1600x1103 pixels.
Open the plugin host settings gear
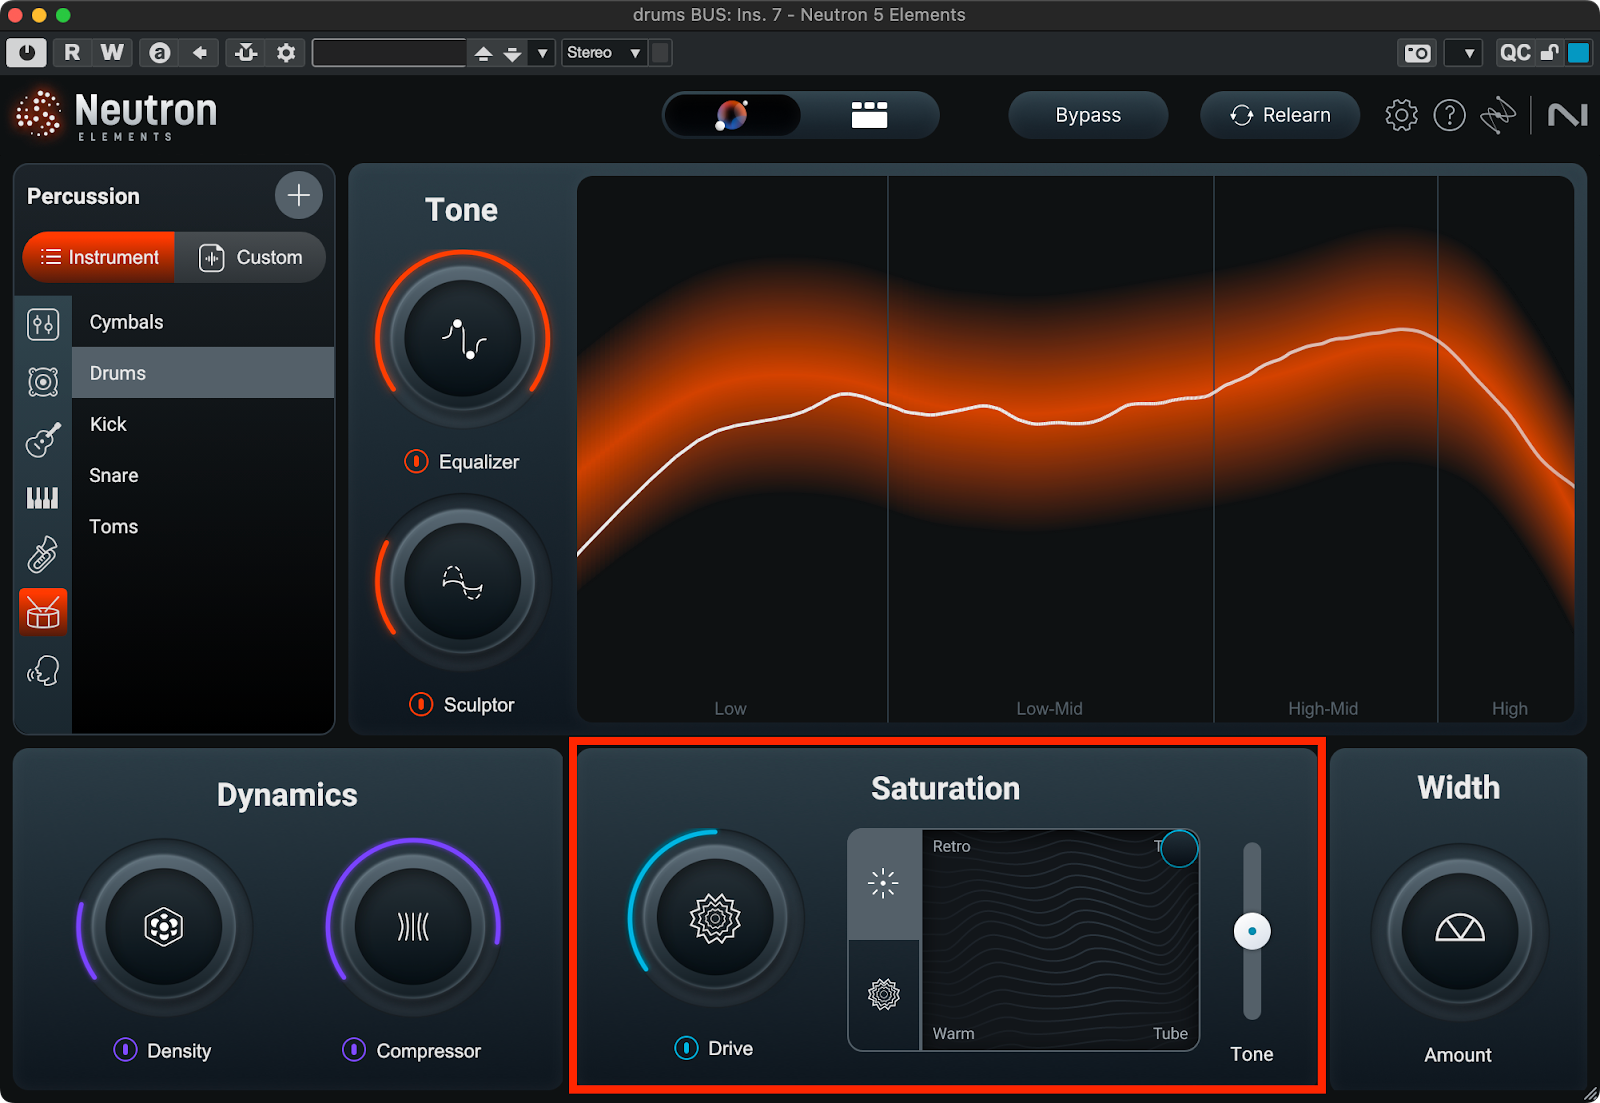286,52
